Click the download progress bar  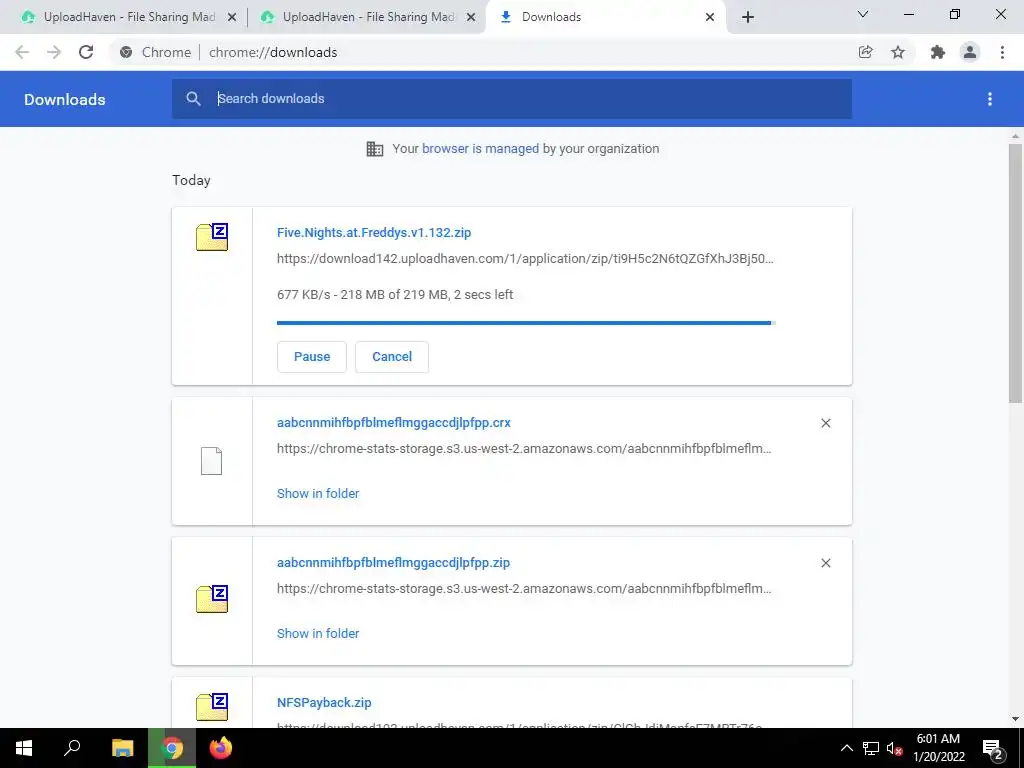point(526,323)
